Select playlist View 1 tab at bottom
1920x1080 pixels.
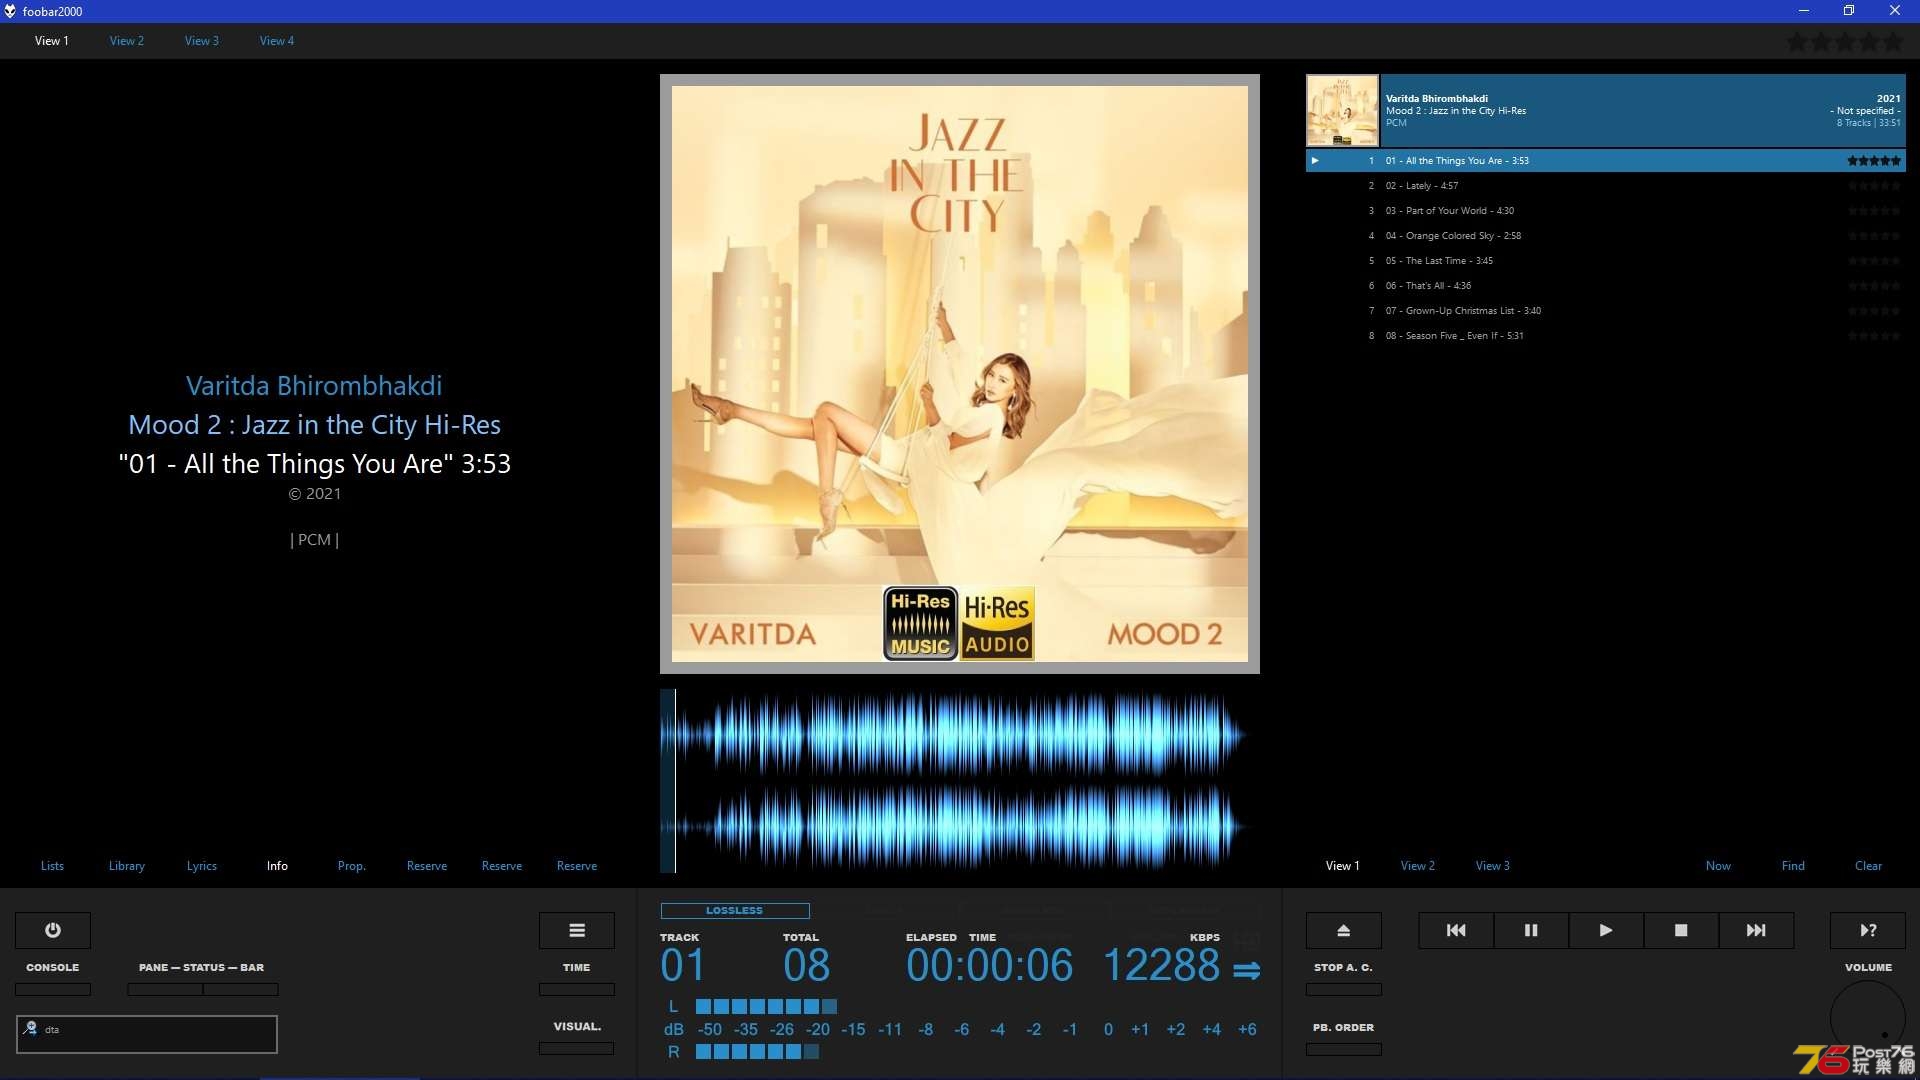tap(1343, 866)
